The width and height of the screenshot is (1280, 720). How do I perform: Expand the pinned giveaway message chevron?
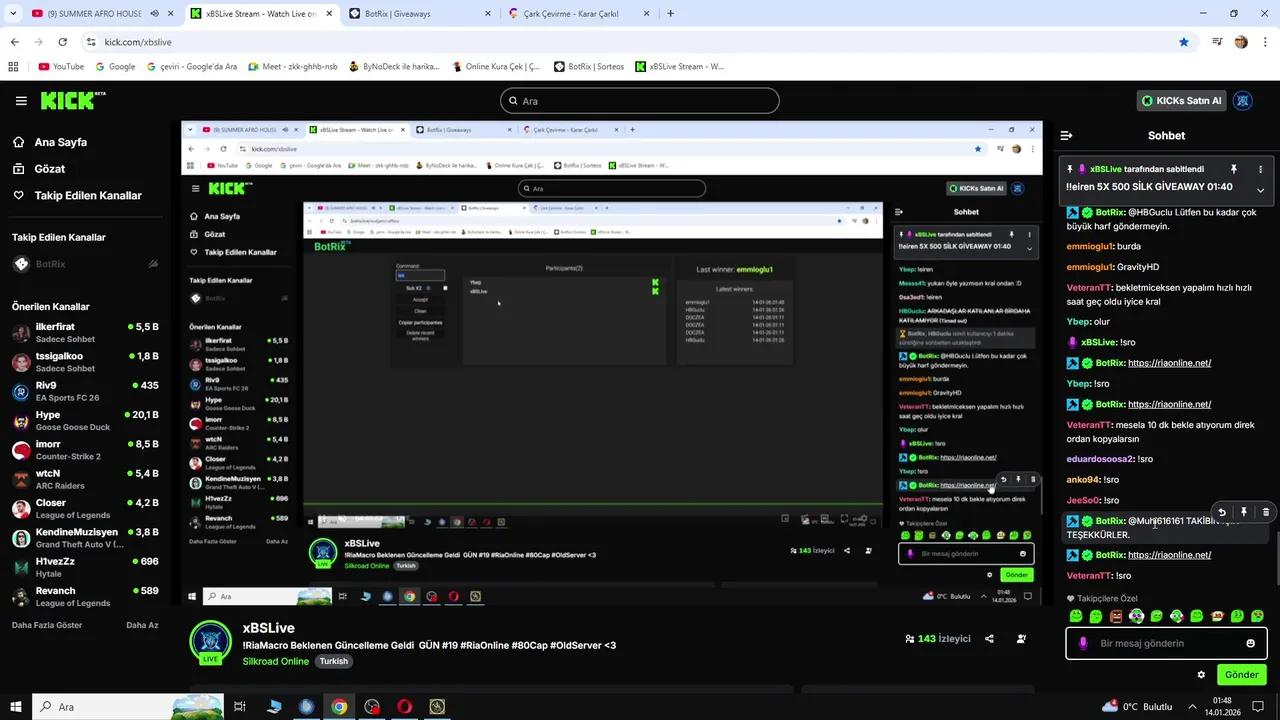pyautogui.click(x=1260, y=190)
